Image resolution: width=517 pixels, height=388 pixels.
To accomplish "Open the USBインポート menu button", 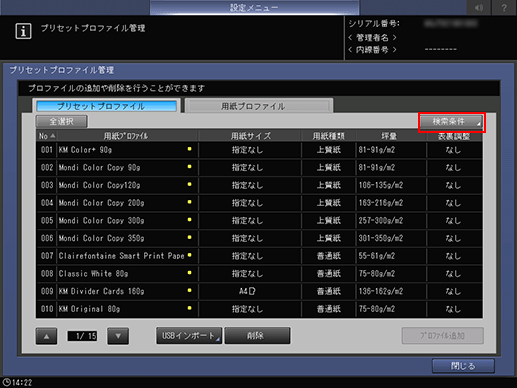I will [x=189, y=335].
